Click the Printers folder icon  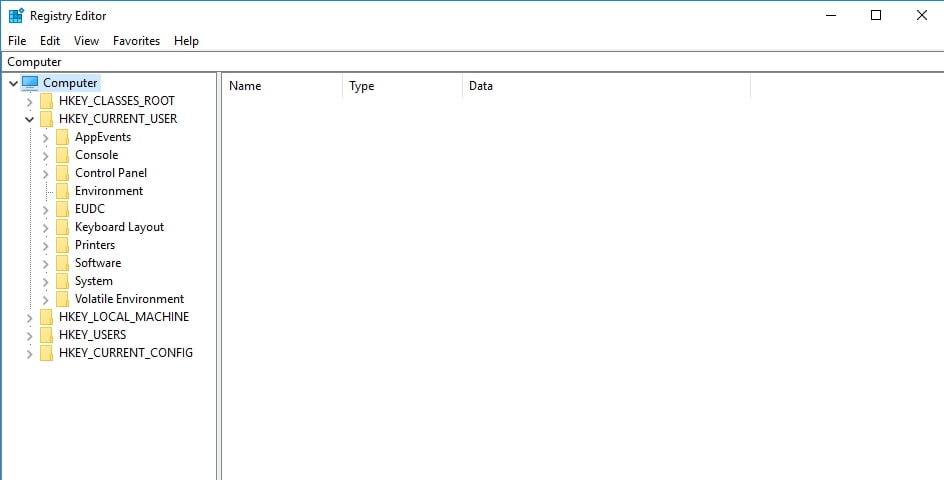(x=62, y=245)
